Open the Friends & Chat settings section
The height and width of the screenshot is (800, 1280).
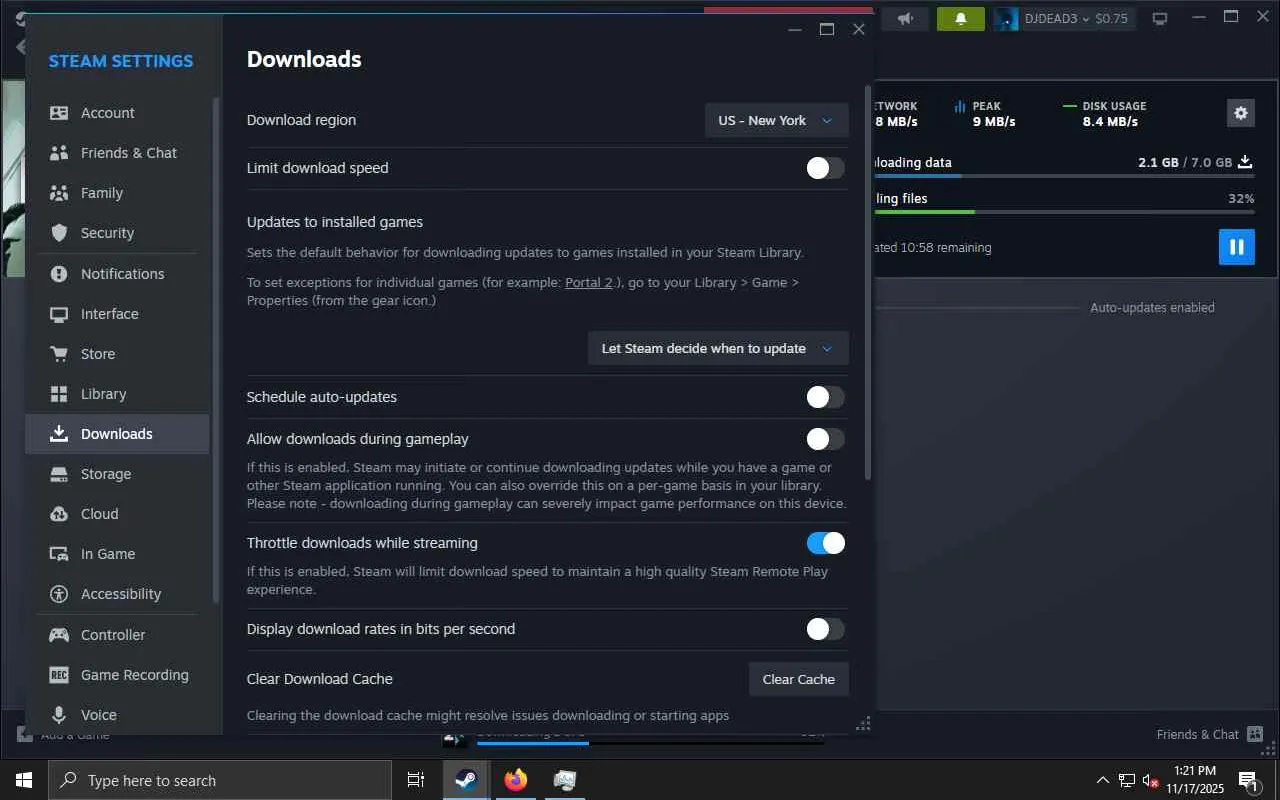[117, 153]
